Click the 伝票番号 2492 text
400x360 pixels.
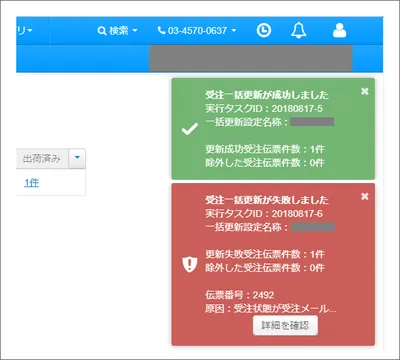[x=240, y=295]
